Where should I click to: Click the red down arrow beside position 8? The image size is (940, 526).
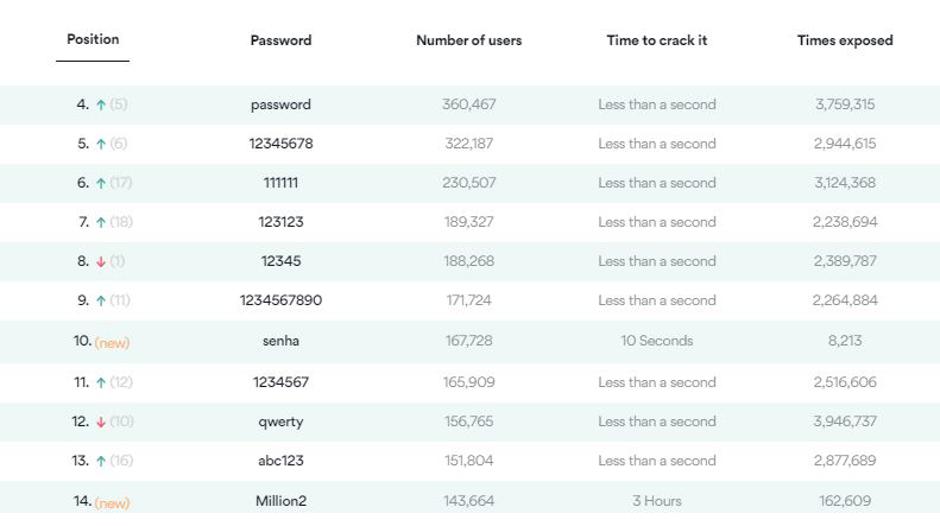point(100,262)
